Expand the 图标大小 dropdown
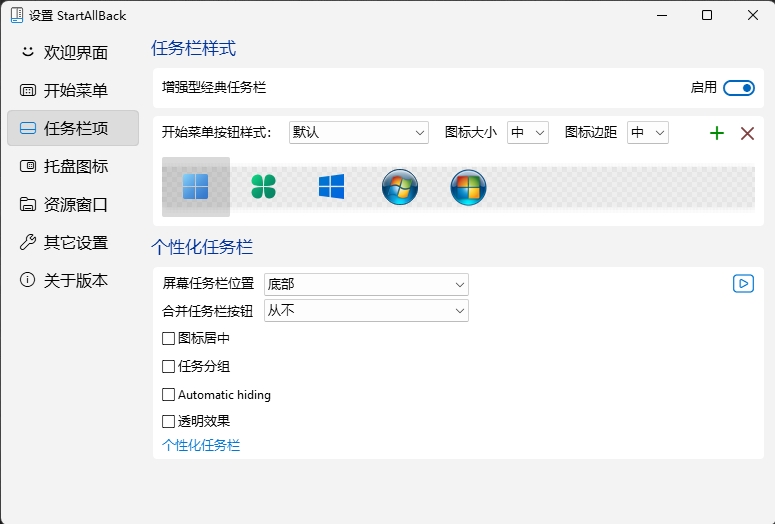Image resolution: width=775 pixels, height=524 pixels. click(x=528, y=132)
